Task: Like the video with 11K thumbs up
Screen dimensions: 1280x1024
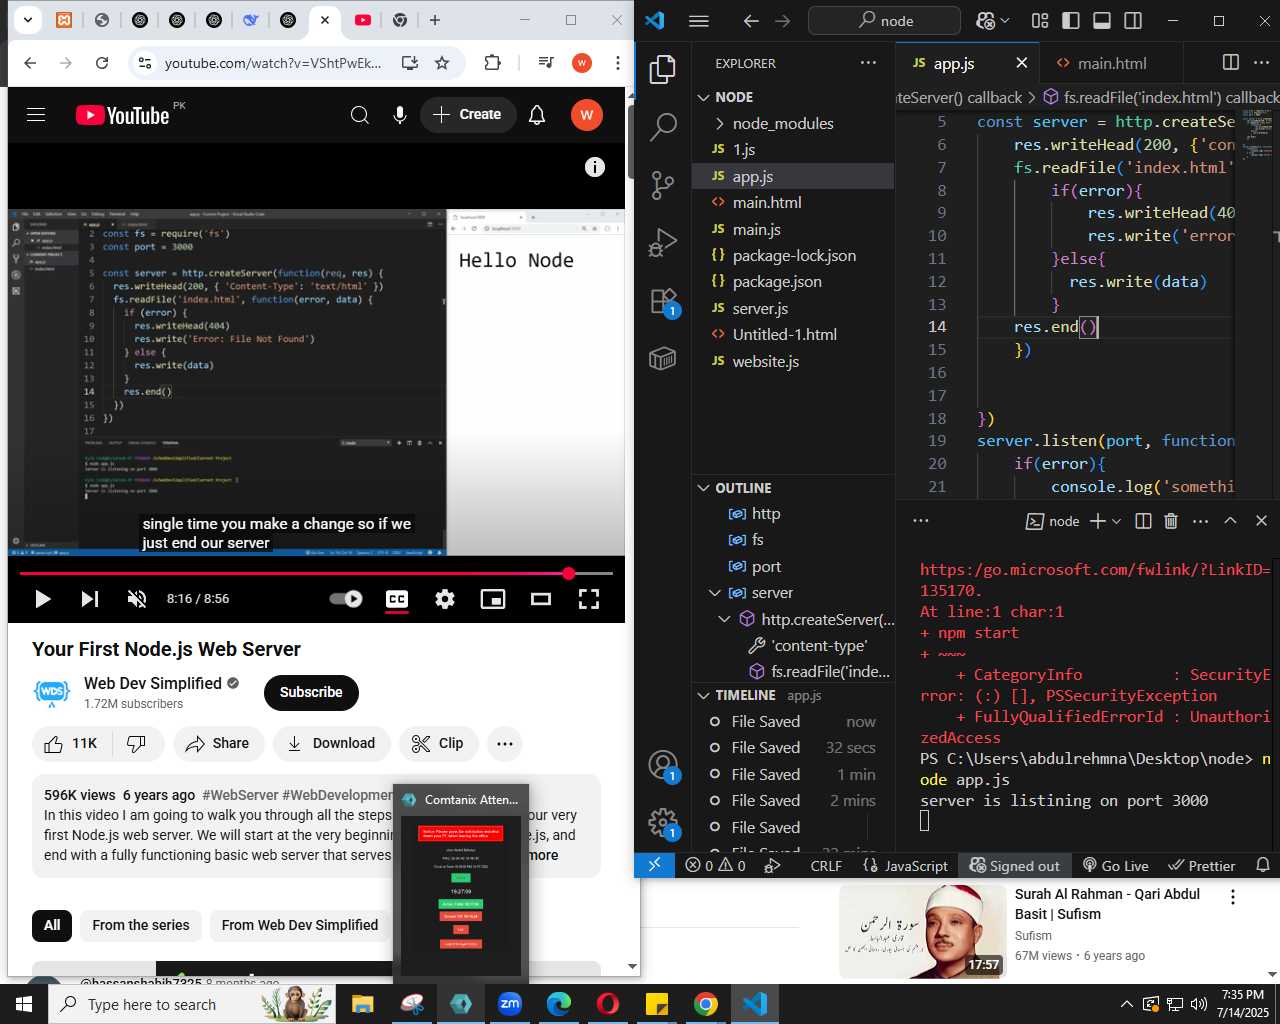Action: click(x=71, y=743)
